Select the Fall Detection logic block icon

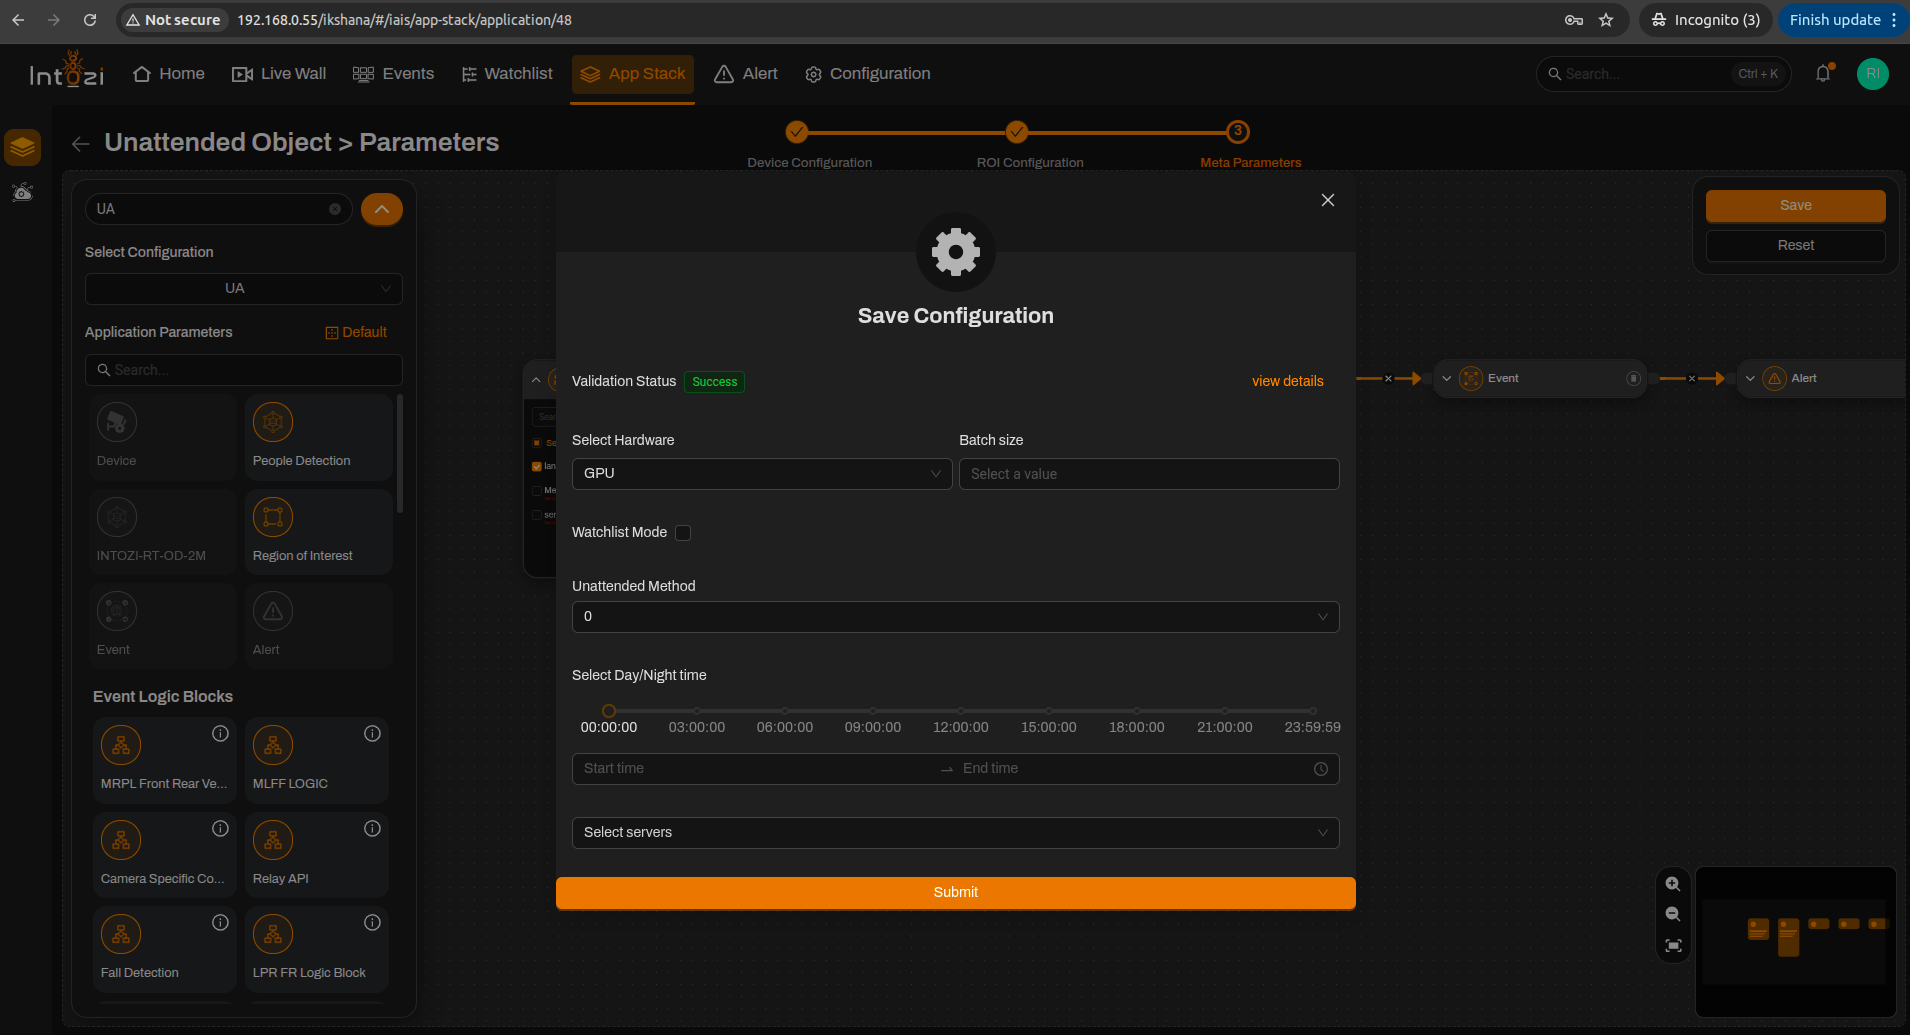click(121, 934)
